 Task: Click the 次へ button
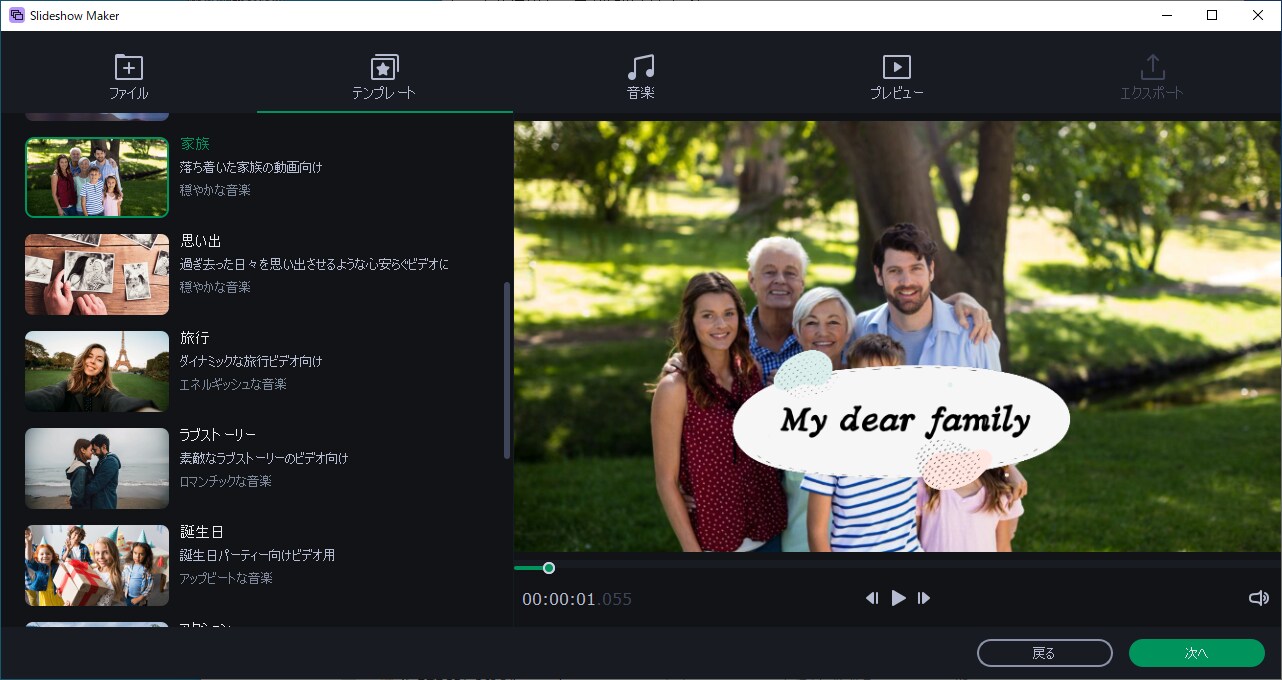click(x=1197, y=653)
